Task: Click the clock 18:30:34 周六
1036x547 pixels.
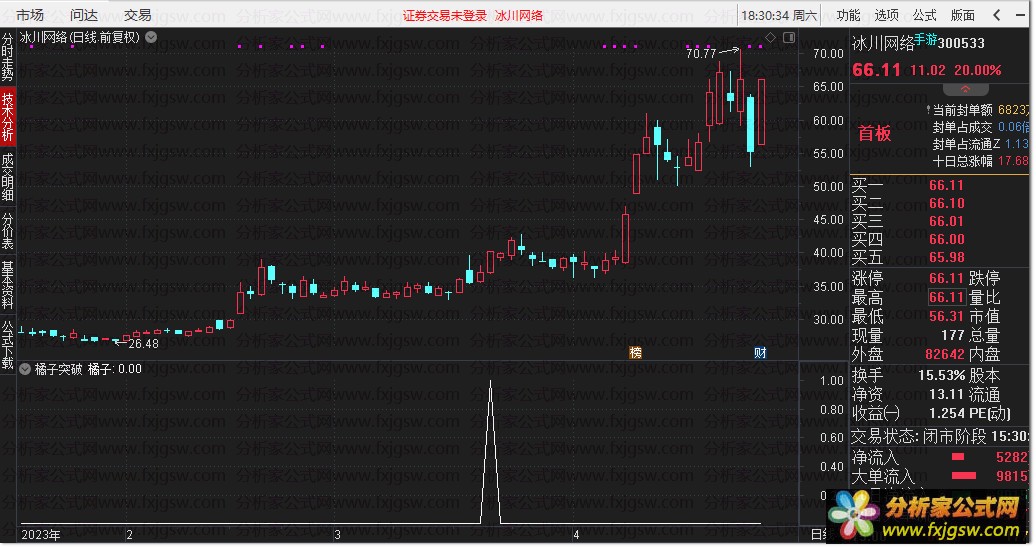Action: click(x=778, y=15)
